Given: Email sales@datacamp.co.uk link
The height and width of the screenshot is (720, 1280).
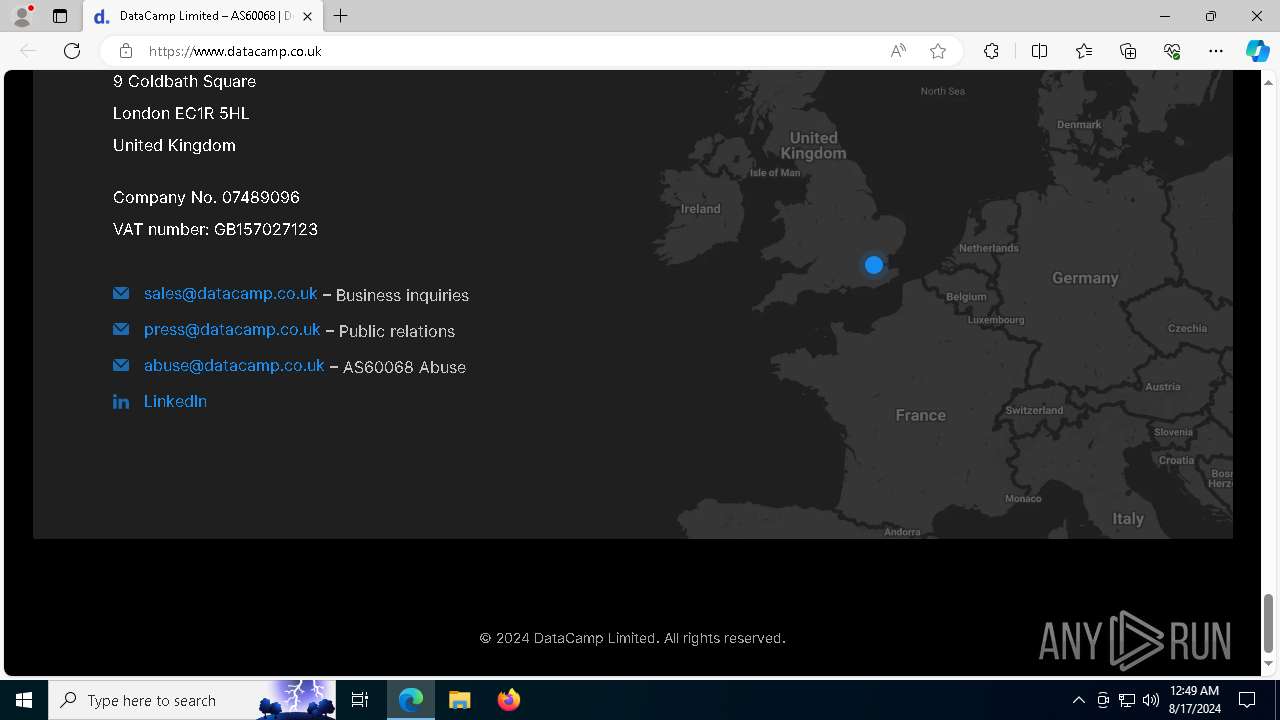Looking at the screenshot, I should 230,294.
